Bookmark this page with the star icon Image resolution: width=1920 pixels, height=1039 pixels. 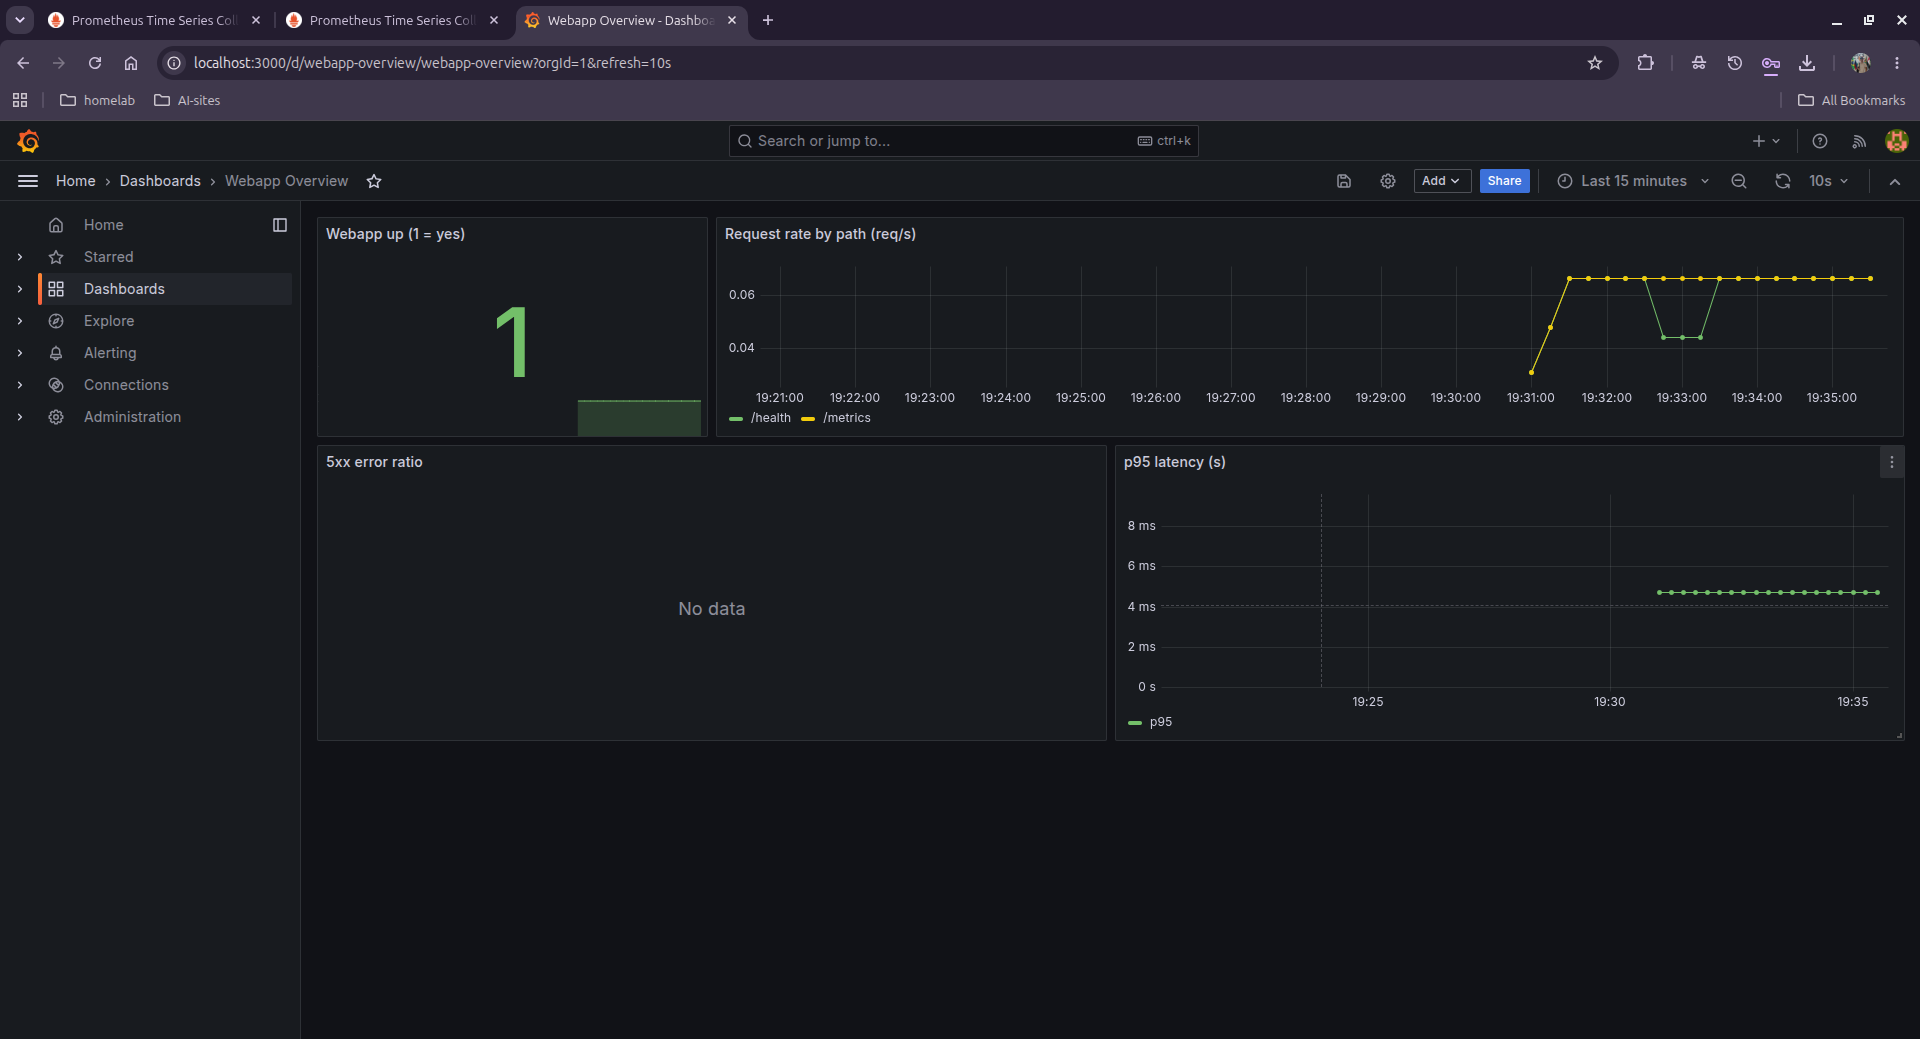pos(1595,63)
